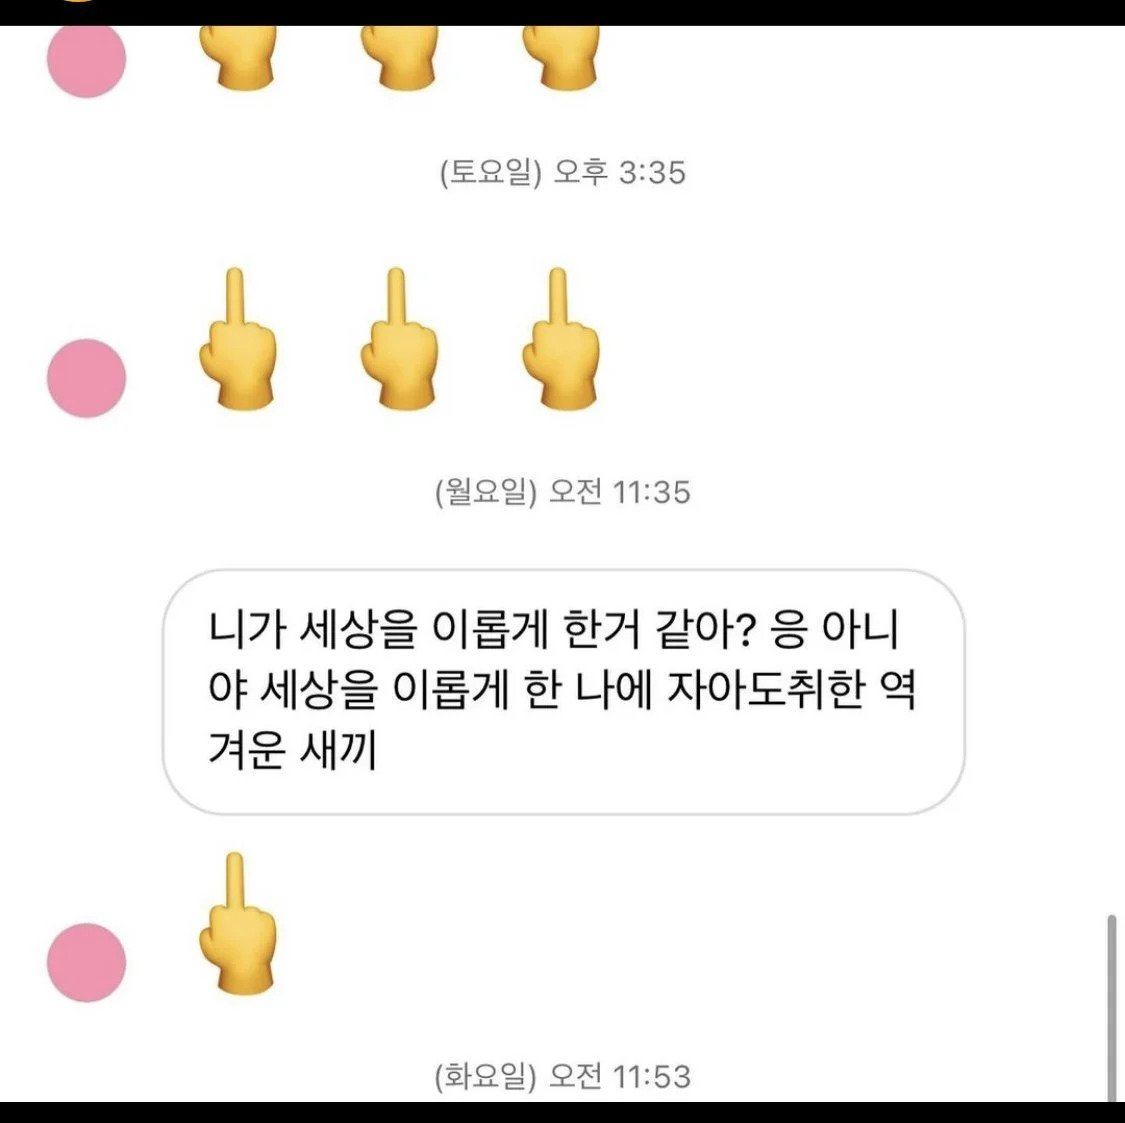The image size is (1125, 1123).
Task: Click the gray scrollbar thumb on right edge
Action: coord(1111,1008)
